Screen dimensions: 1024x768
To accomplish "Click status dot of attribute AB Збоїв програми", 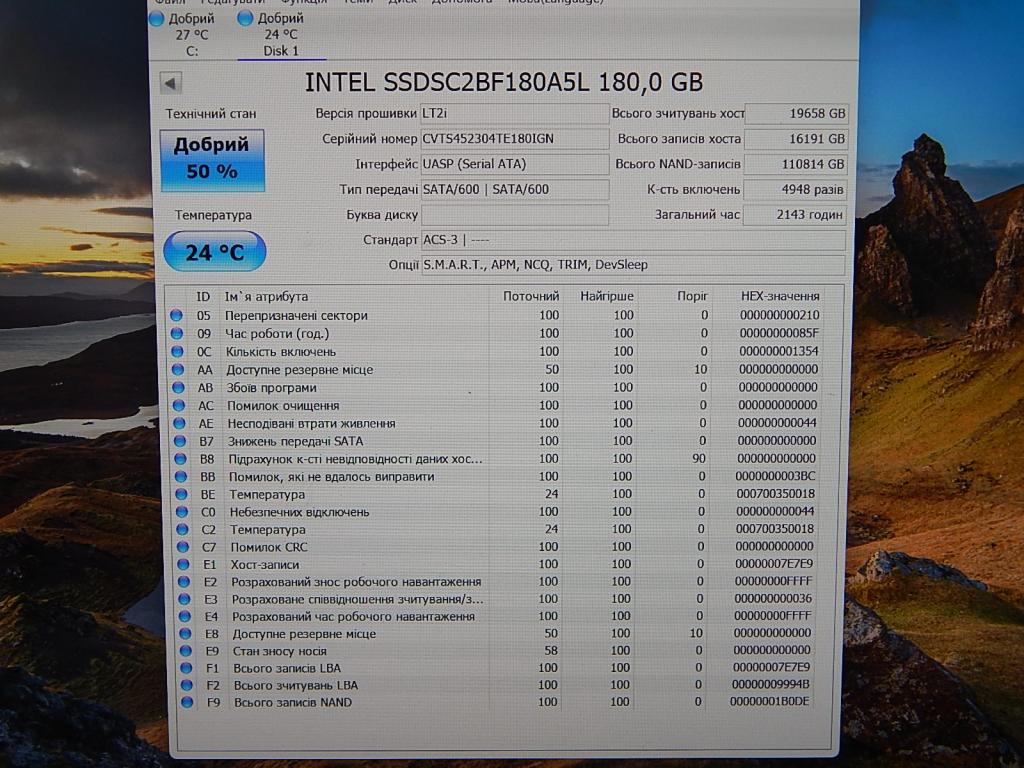I will 178,387.
